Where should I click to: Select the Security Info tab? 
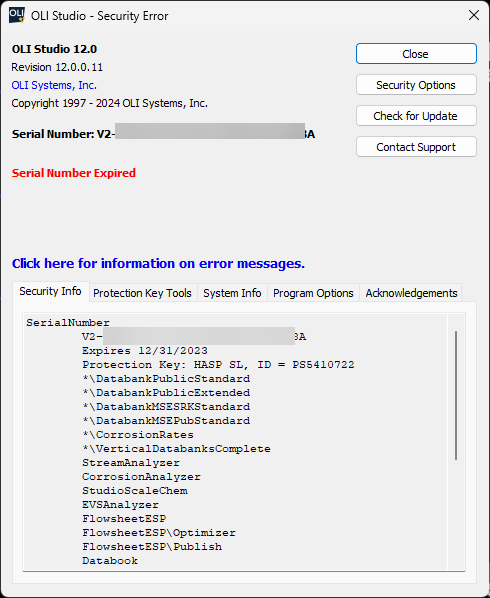point(50,292)
